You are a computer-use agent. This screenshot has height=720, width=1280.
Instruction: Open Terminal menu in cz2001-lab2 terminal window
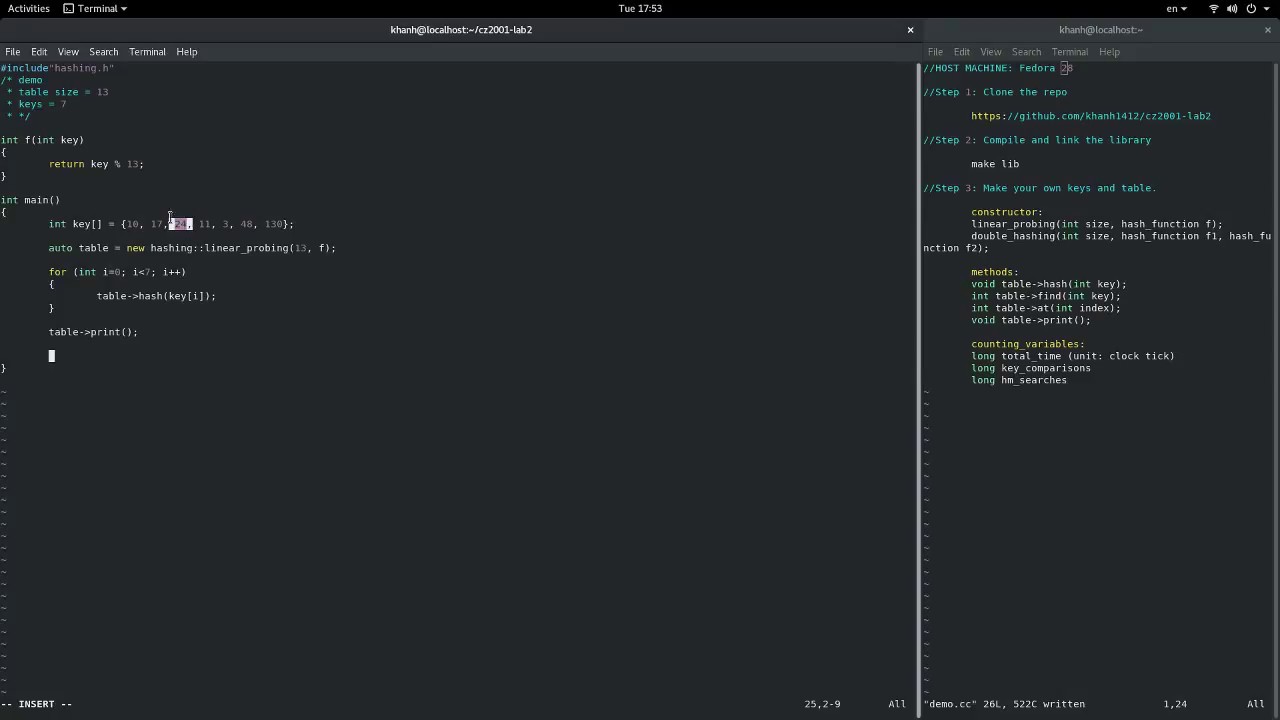[147, 52]
